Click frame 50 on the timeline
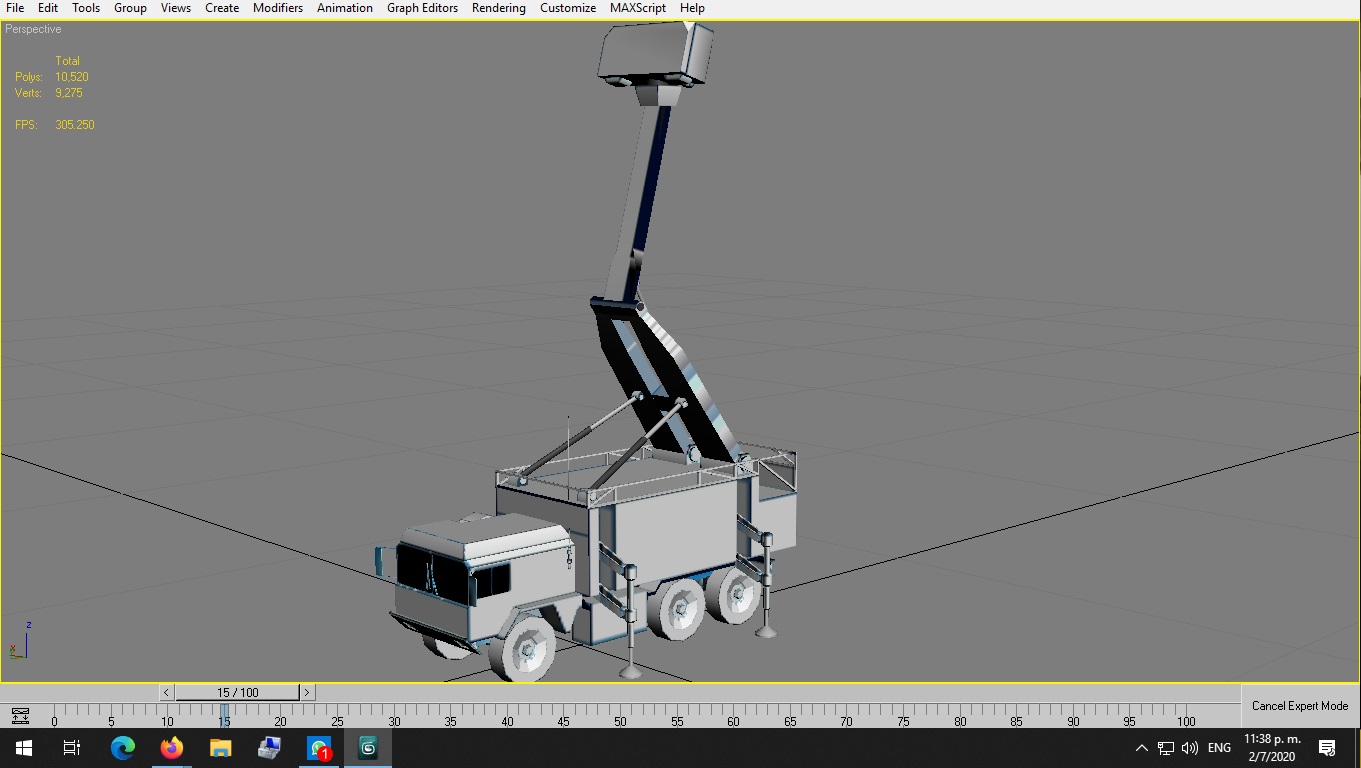This screenshot has width=1361, height=768. [x=620, y=720]
